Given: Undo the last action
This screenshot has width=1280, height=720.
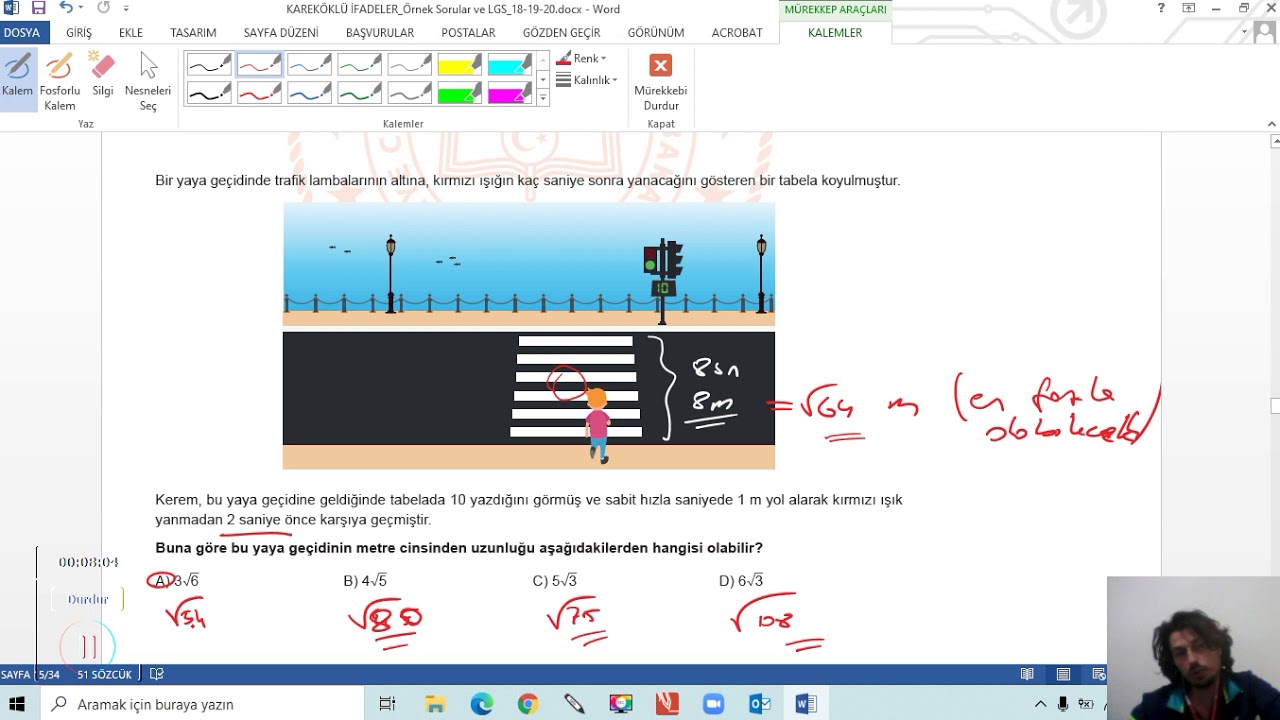Looking at the screenshot, I should pyautogui.click(x=65, y=8).
